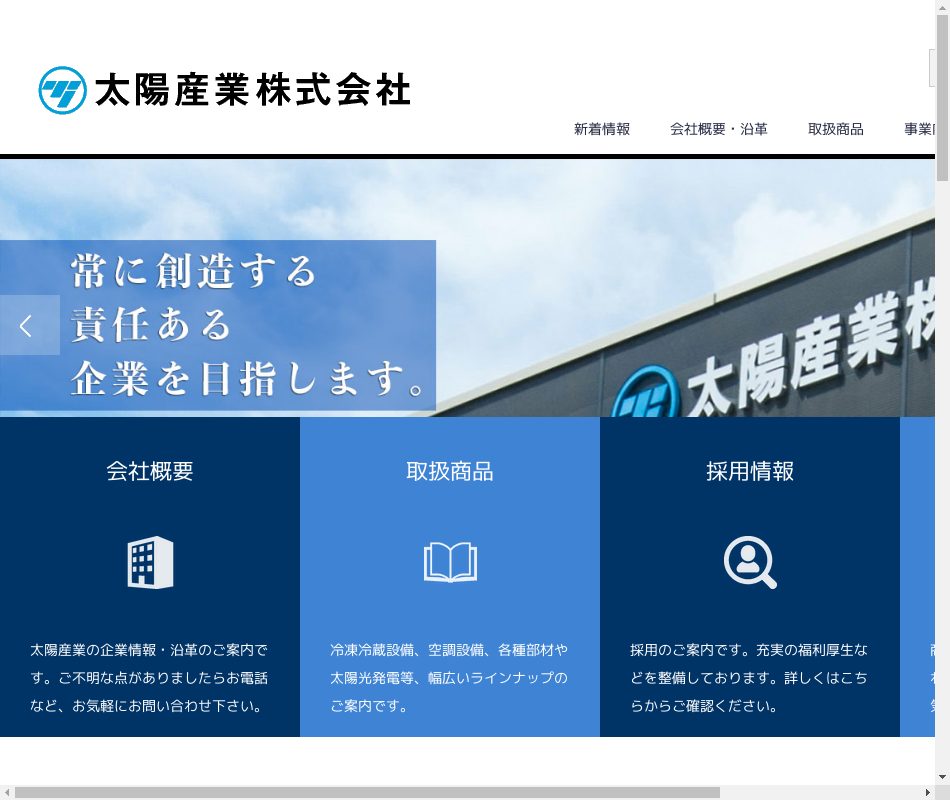The width and height of the screenshot is (950, 800).
Task: Click the vertical scrollbar down arrow
Action: (x=942, y=777)
